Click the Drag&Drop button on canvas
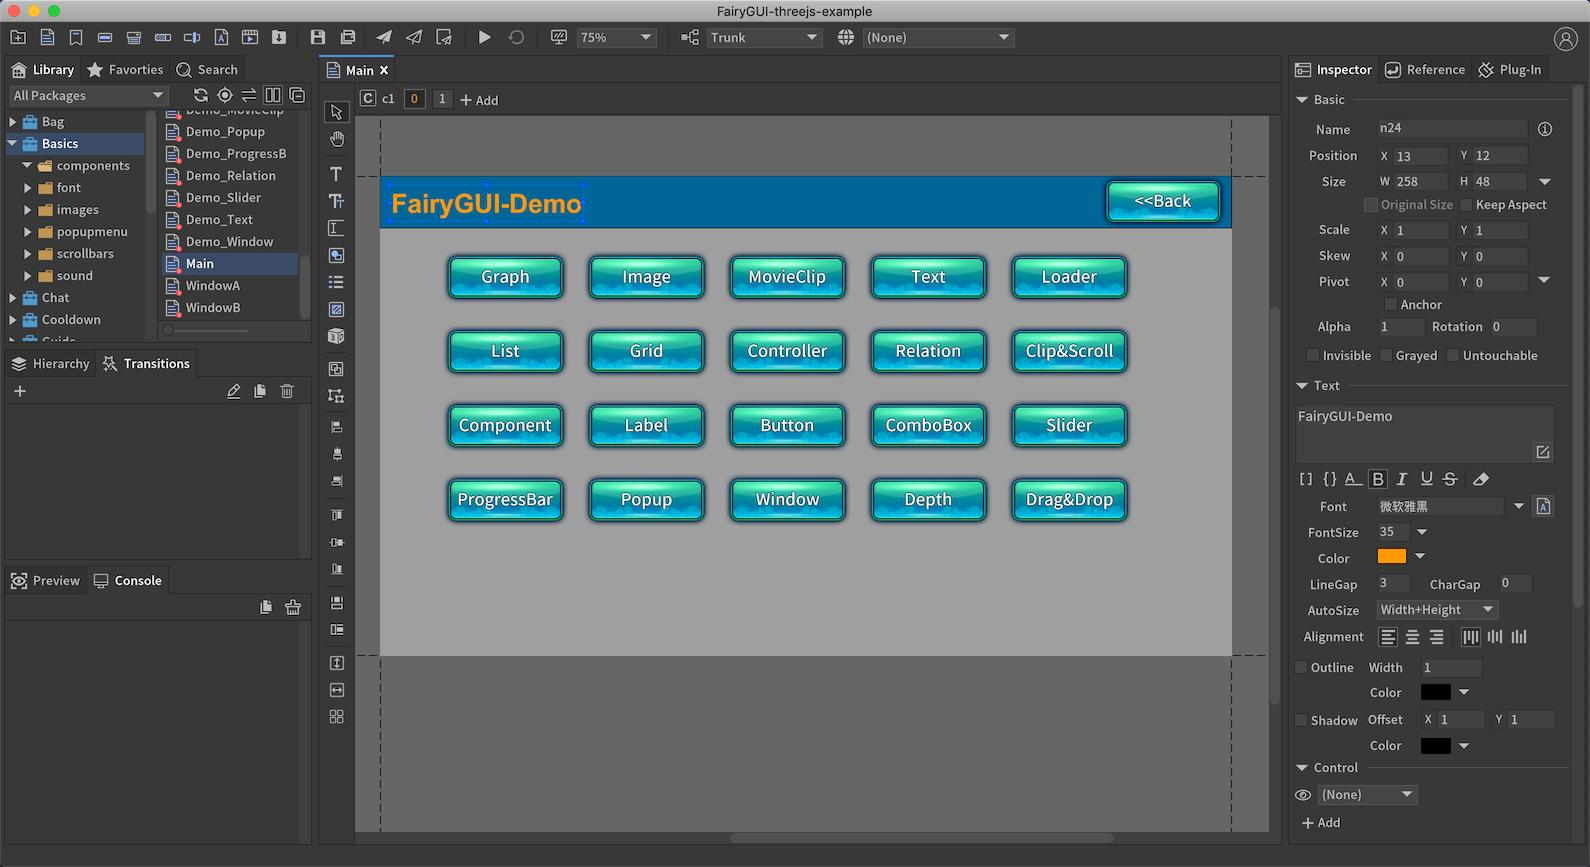 tap(1069, 499)
